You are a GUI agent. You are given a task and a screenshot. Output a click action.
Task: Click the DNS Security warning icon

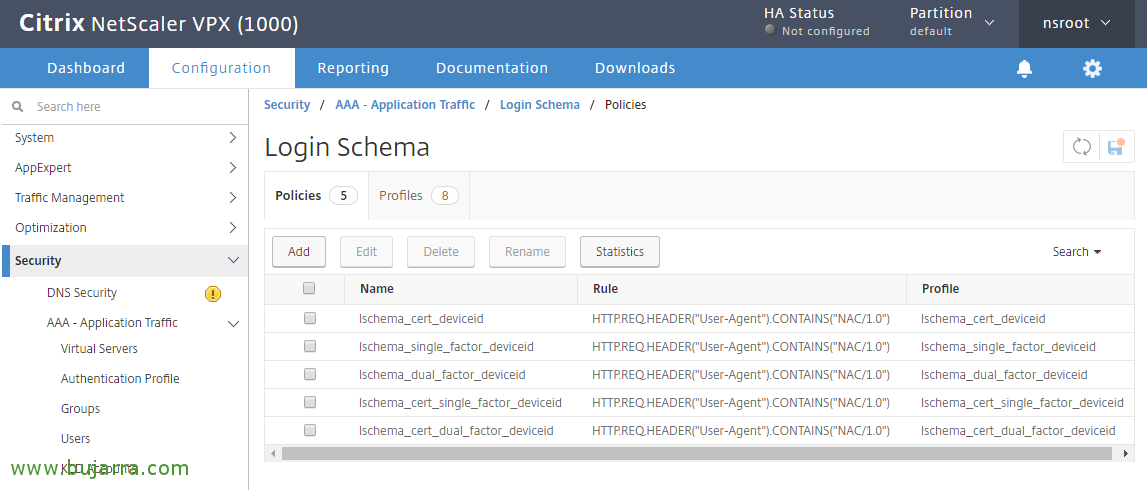coord(213,294)
